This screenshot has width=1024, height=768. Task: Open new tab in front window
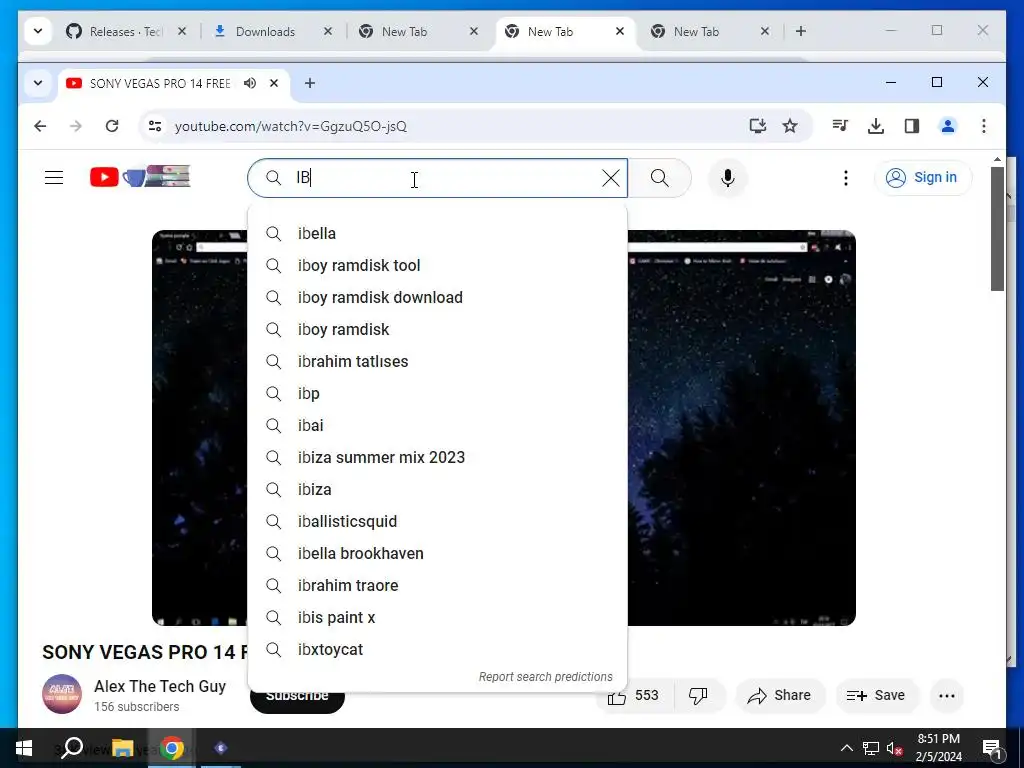310,84
